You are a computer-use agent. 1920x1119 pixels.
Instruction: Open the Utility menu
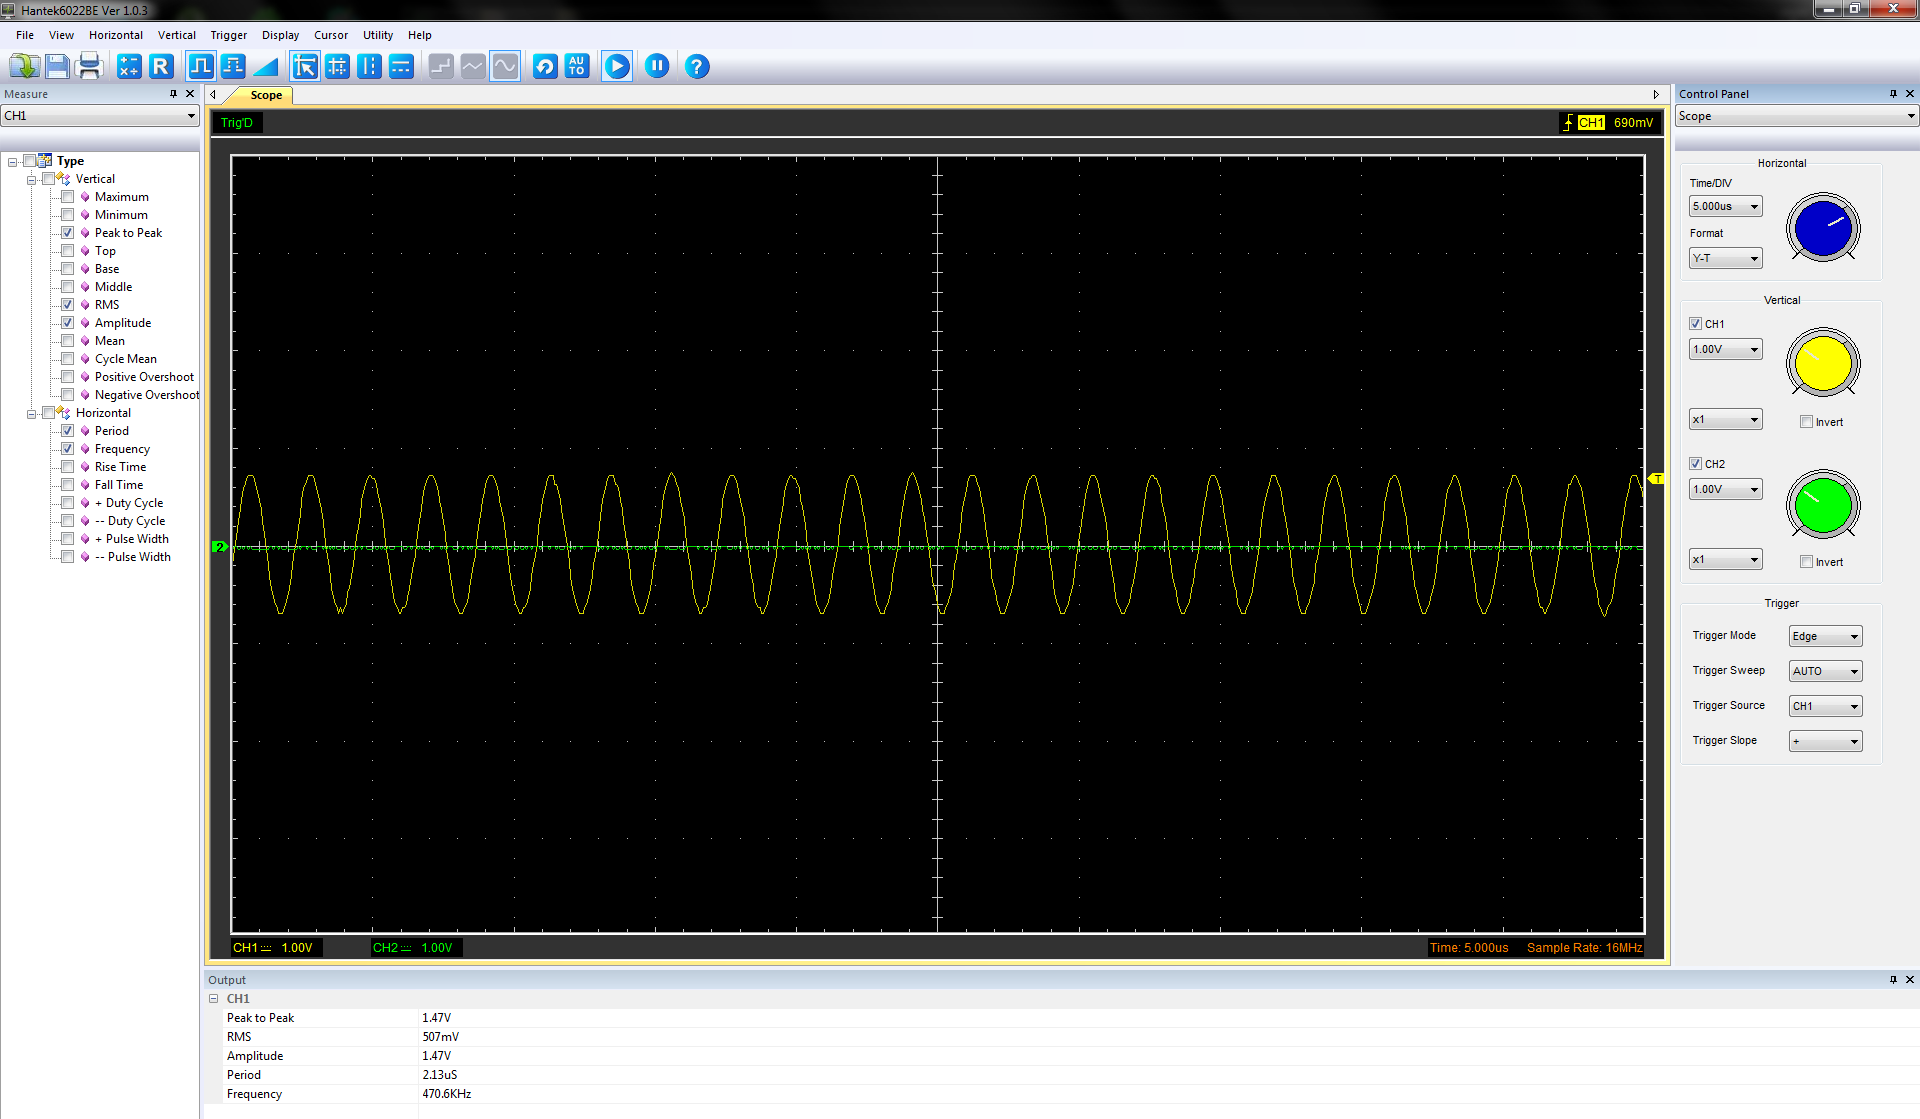(378, 35)
